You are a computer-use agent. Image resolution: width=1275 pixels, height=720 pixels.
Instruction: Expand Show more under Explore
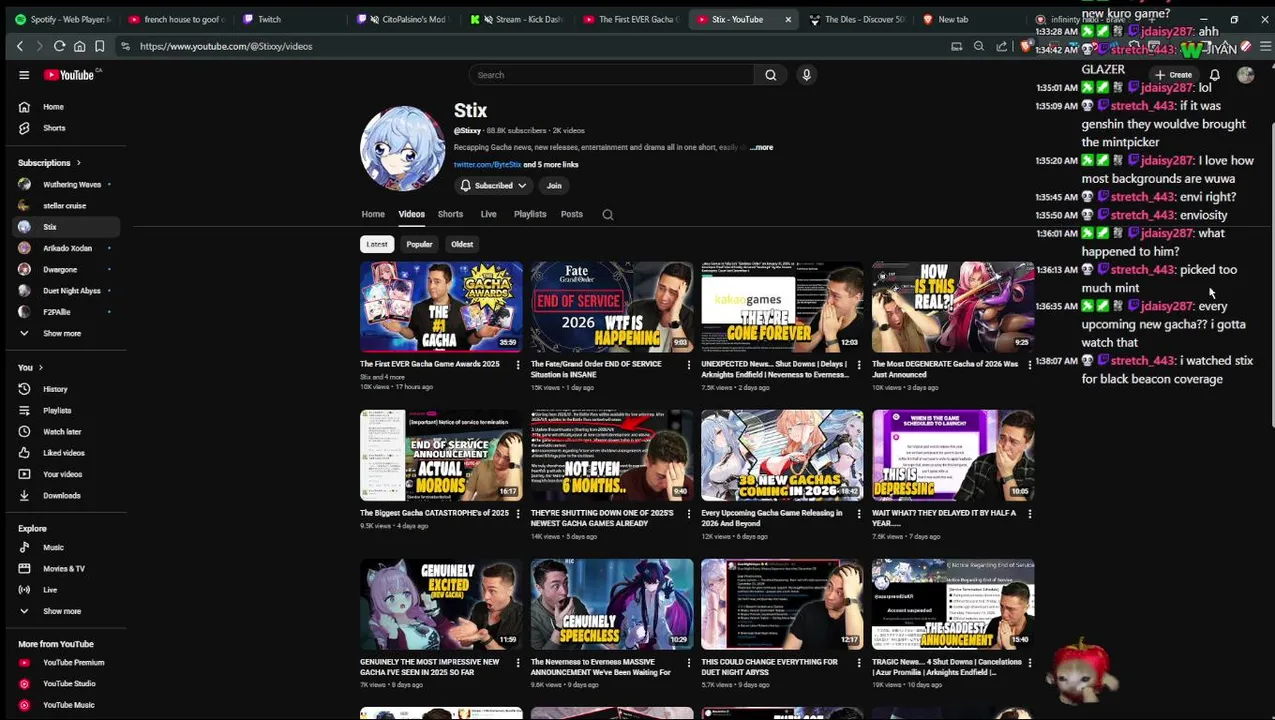(63, 611)
